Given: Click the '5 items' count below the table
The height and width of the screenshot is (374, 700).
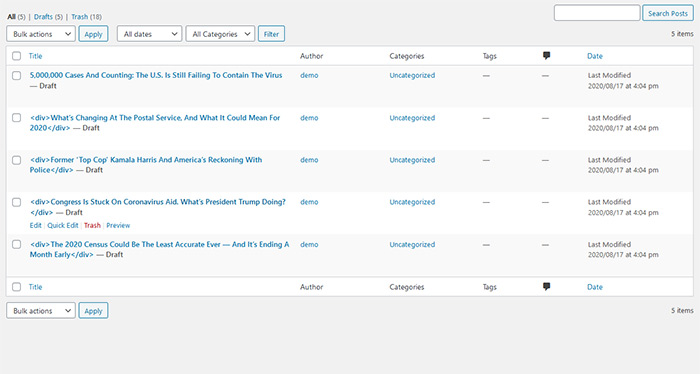Looking at the screenshot, I should 682,311.
